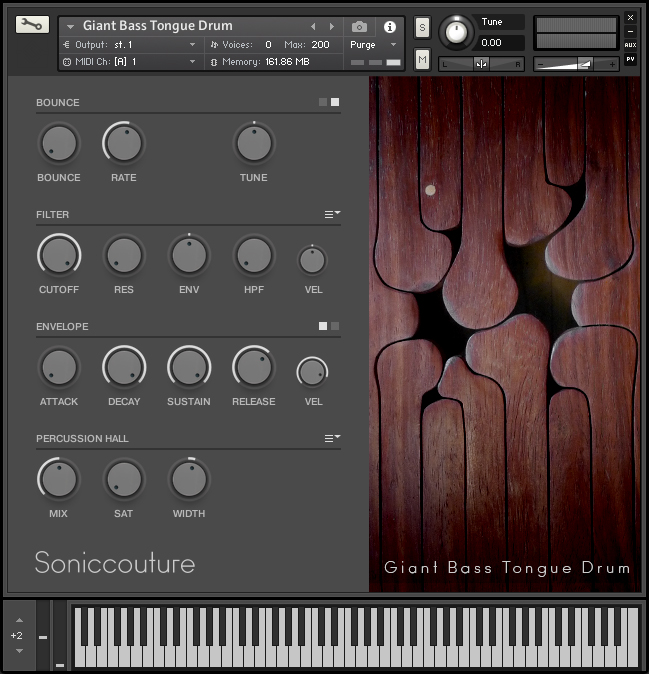Open instrument name dropdown triangle

(70, 27)
